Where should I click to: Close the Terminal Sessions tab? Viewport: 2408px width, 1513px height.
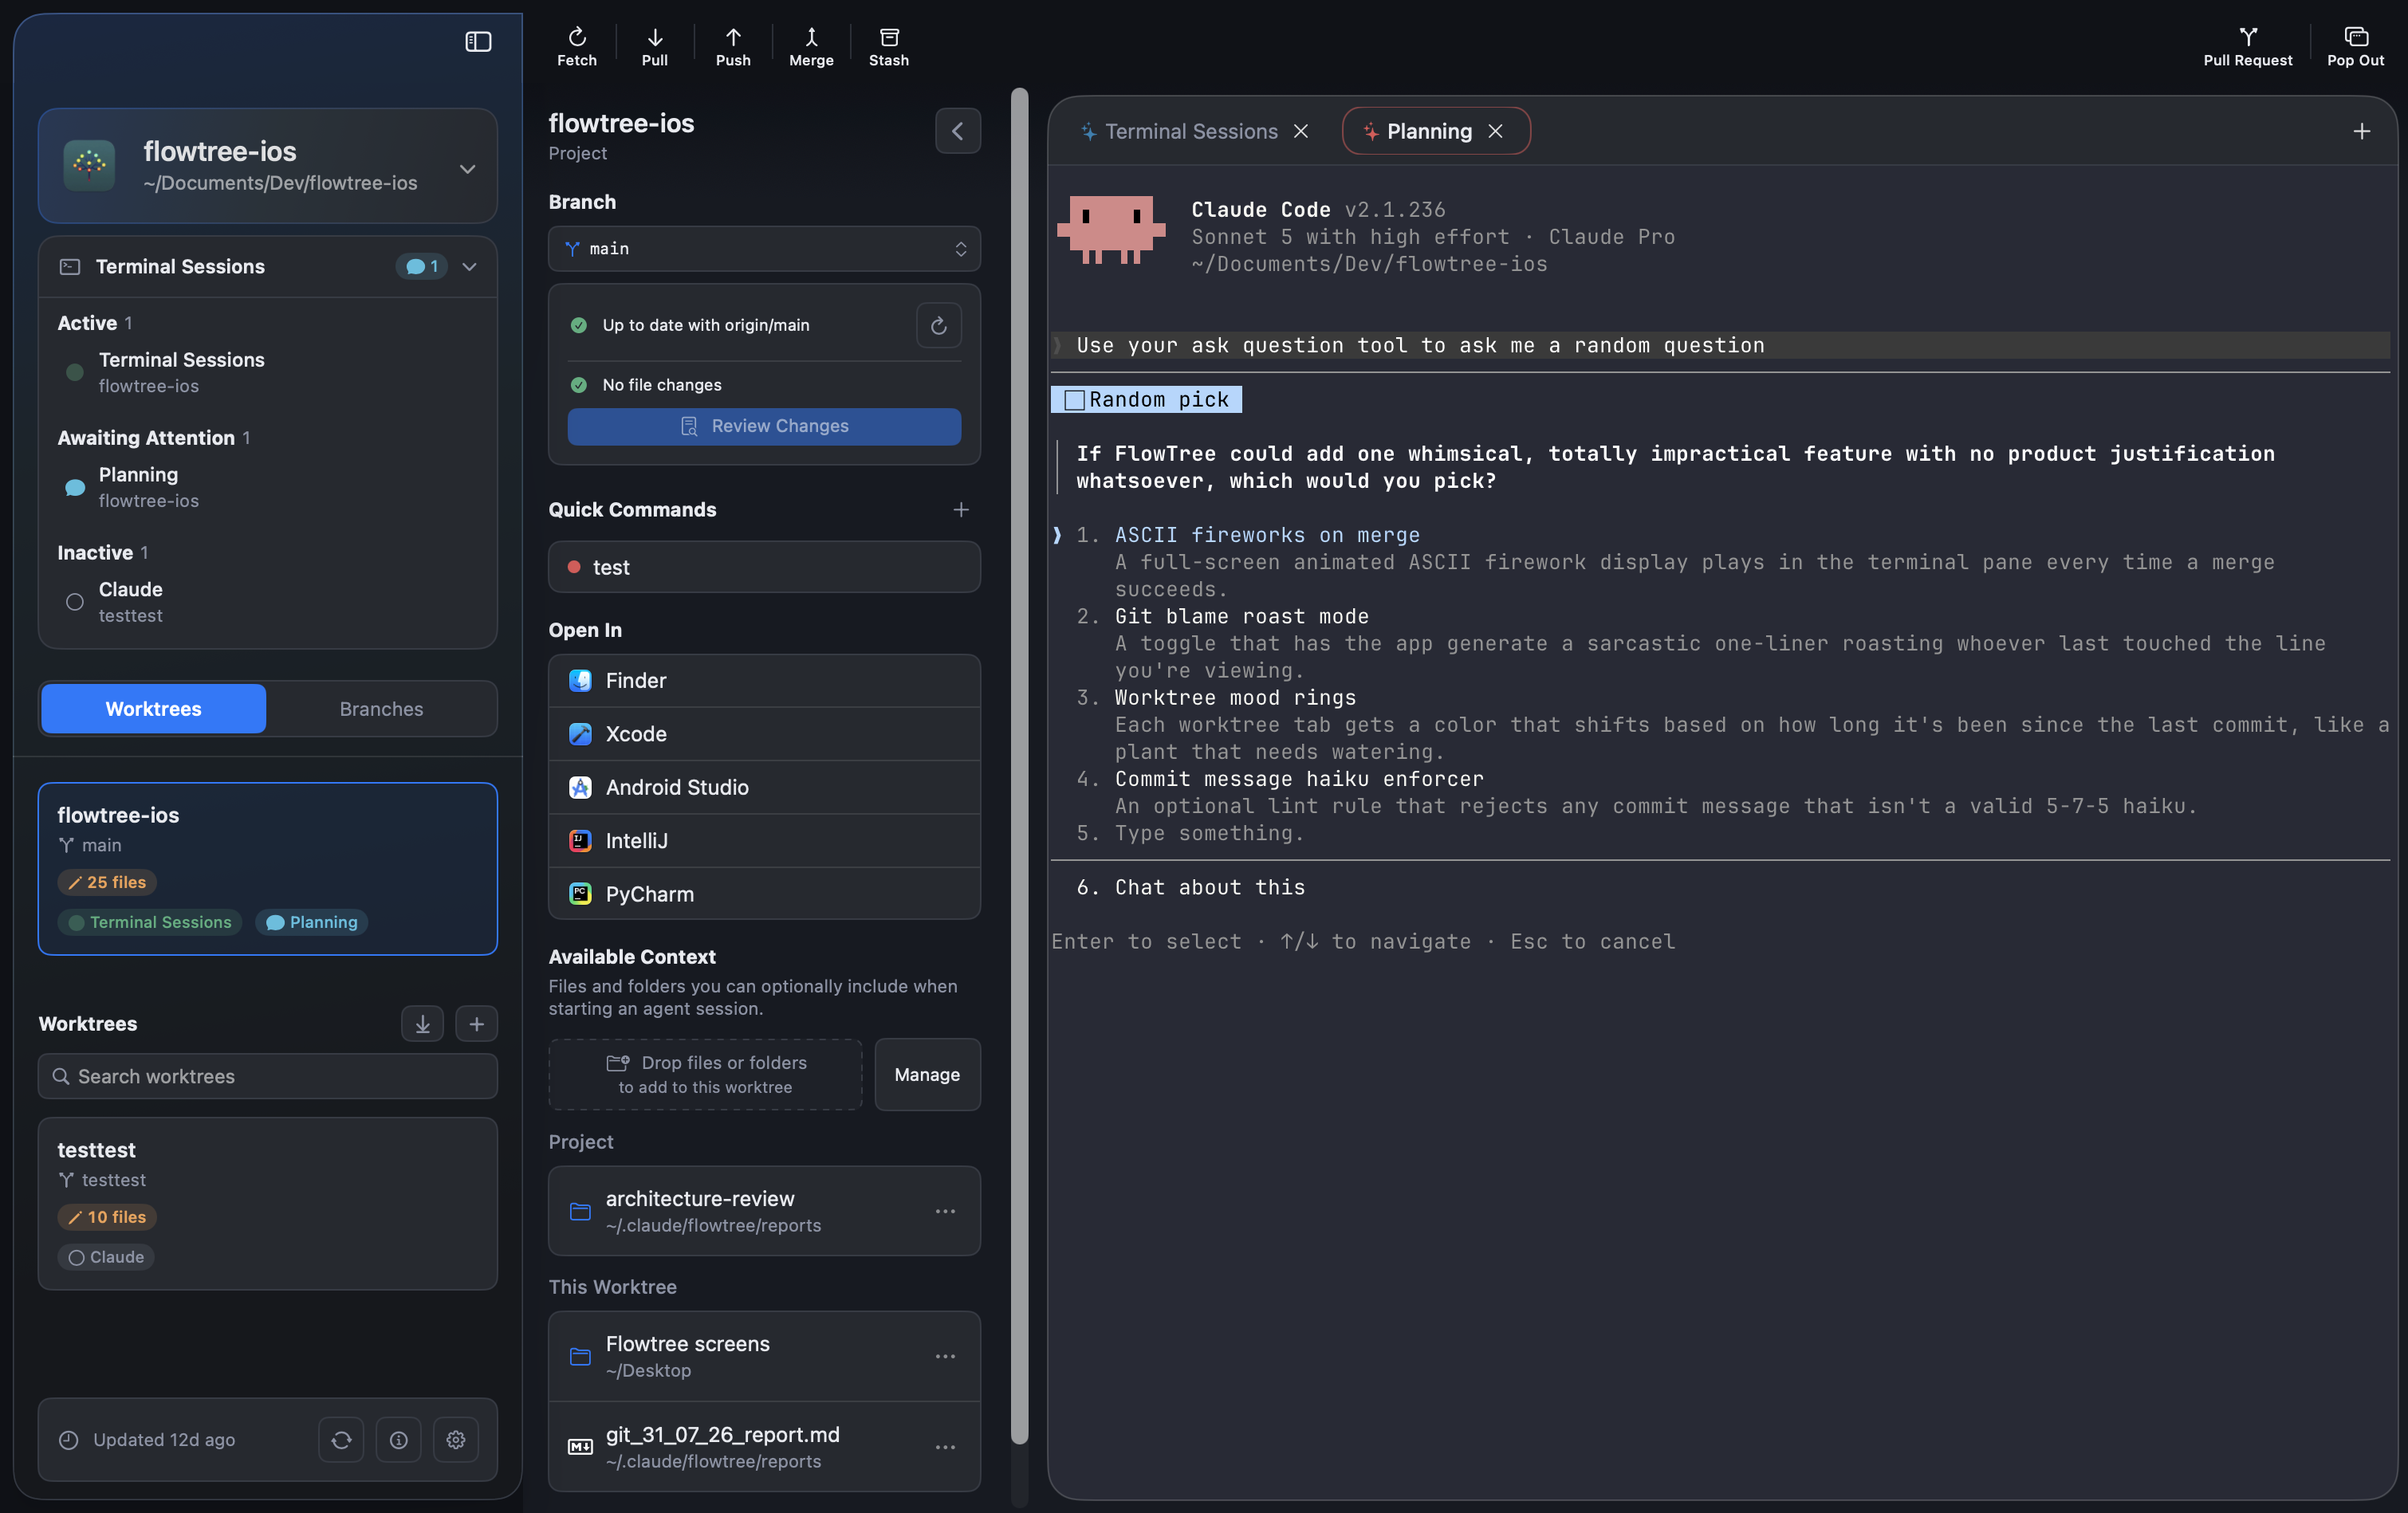click(x=1300, y=131)
